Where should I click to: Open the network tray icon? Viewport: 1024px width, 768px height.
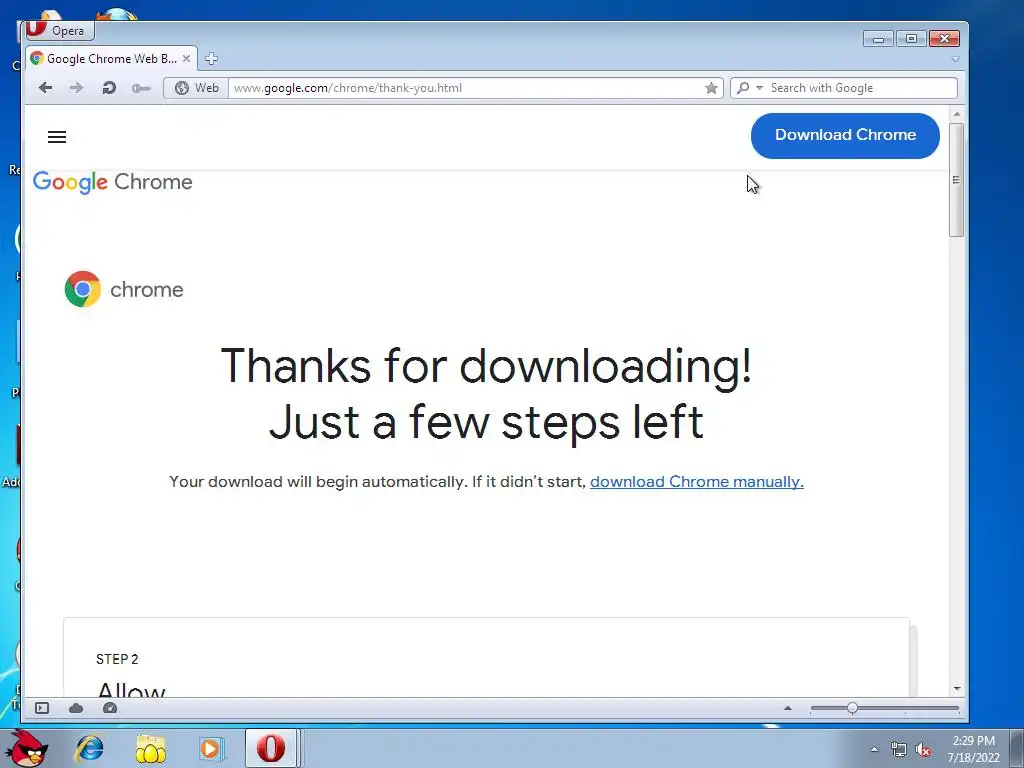(x=899, y=750)
